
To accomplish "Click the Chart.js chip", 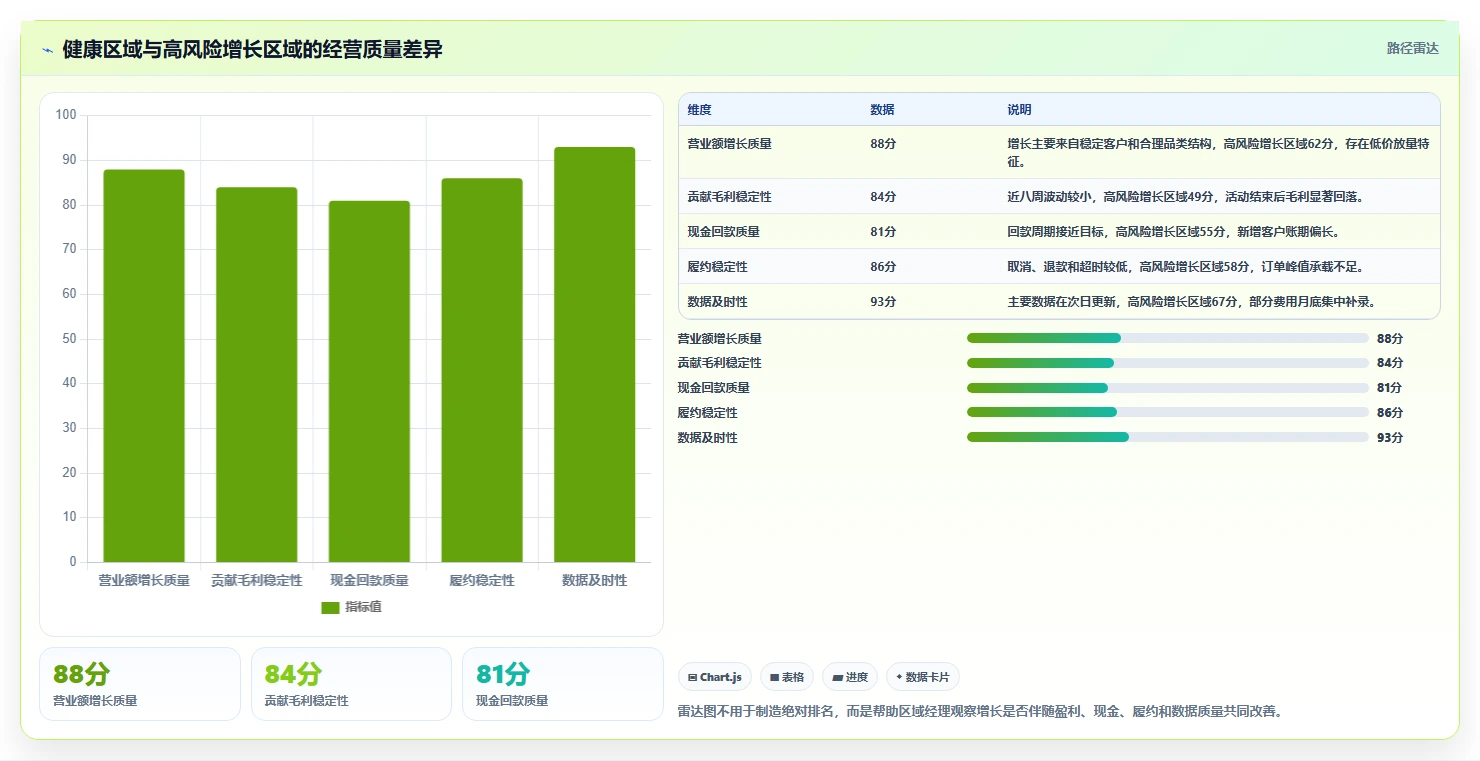I will click(714, 677).
